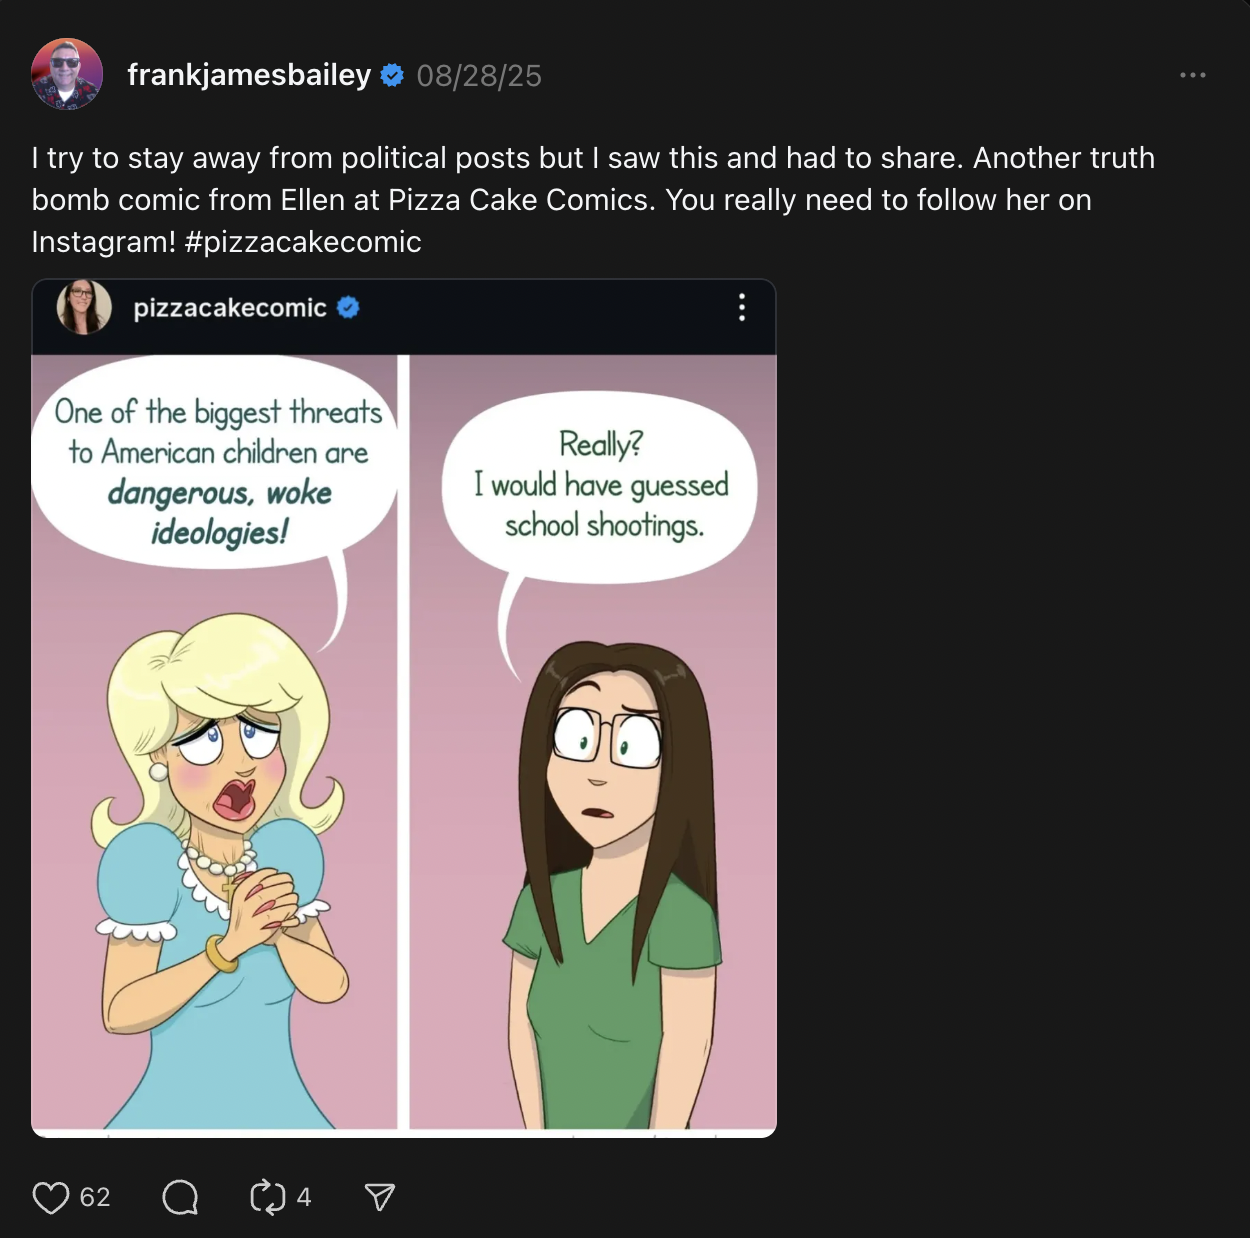Click the pizzacakecomic profile picture

click(84, 307)
